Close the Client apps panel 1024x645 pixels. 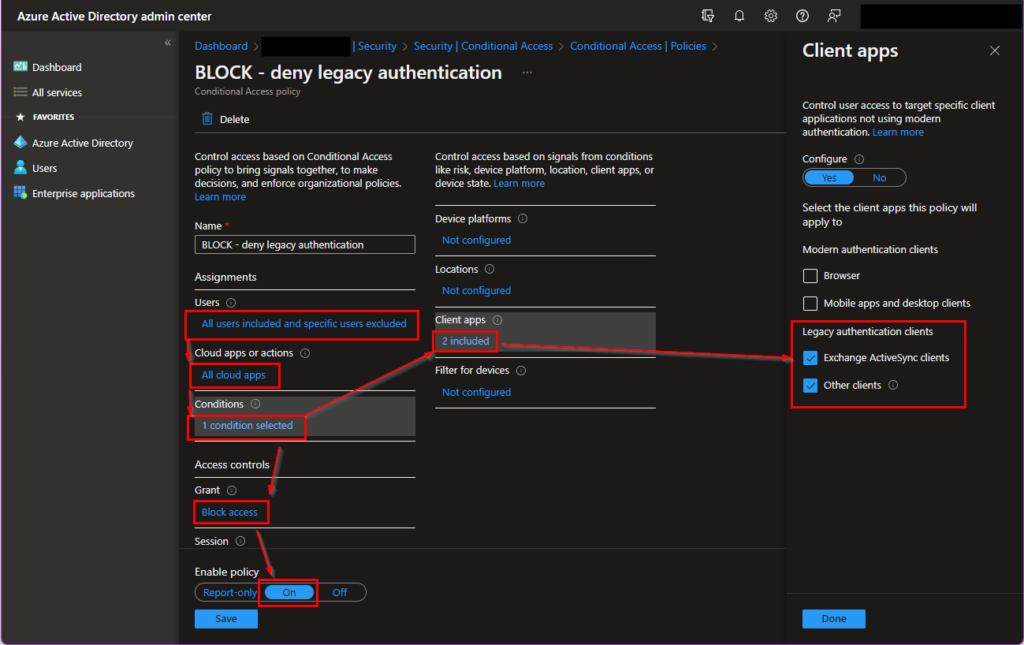995,50
